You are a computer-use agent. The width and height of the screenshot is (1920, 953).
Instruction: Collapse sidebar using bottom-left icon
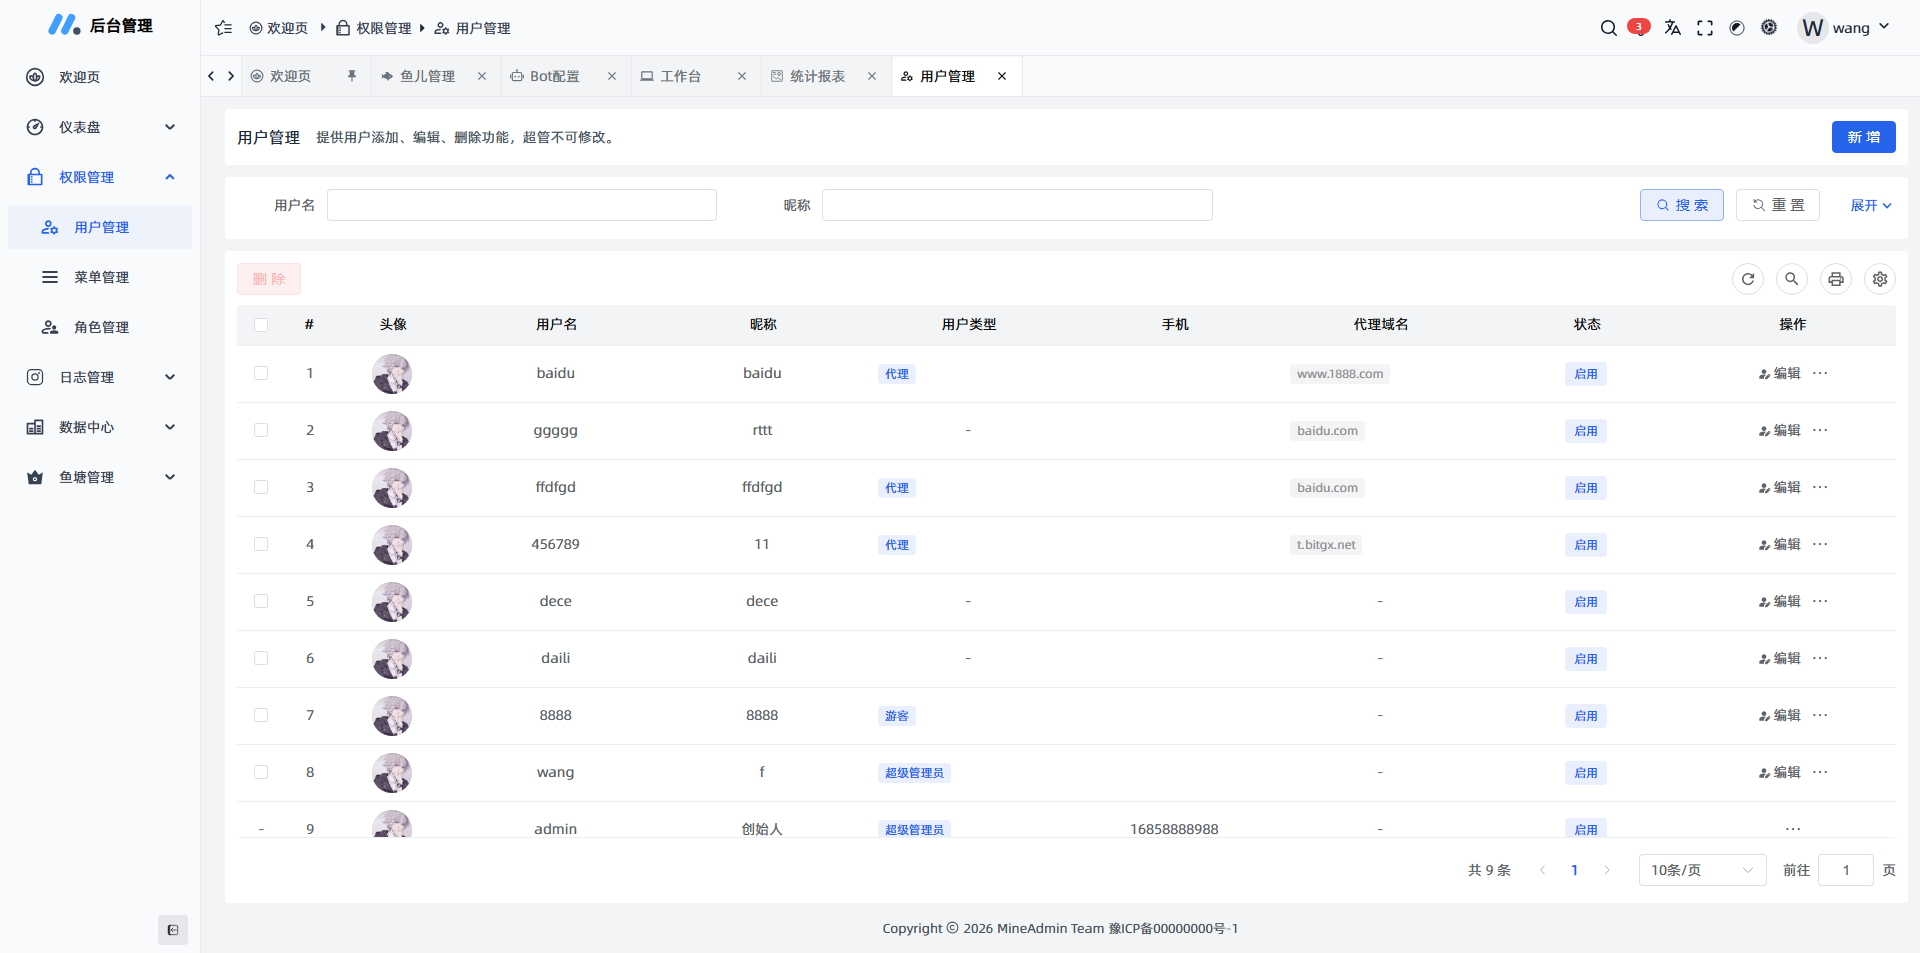pos(173,930)
